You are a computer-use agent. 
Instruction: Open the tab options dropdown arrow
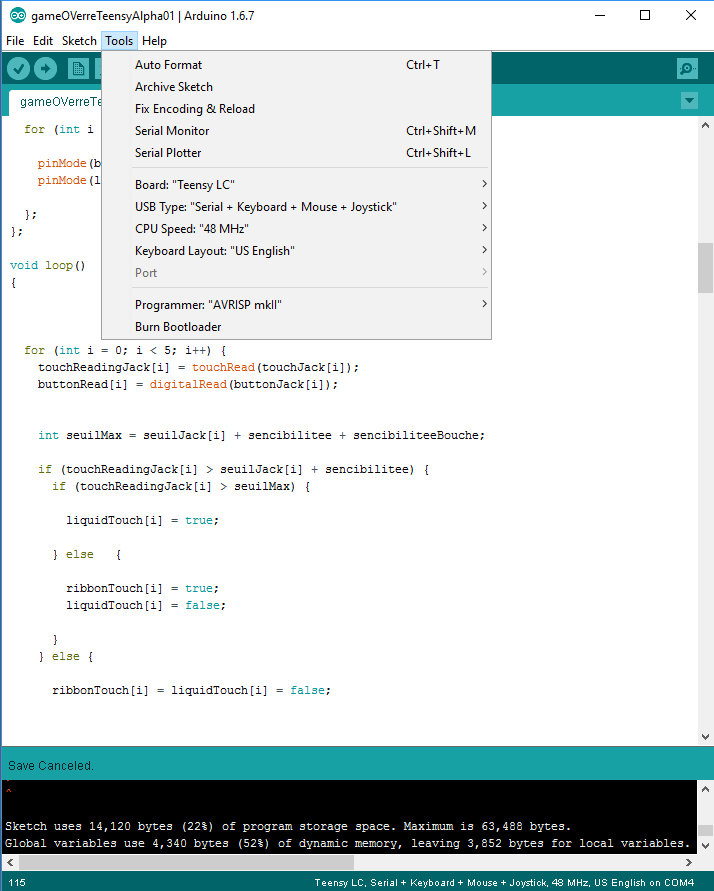click(689, 101)
